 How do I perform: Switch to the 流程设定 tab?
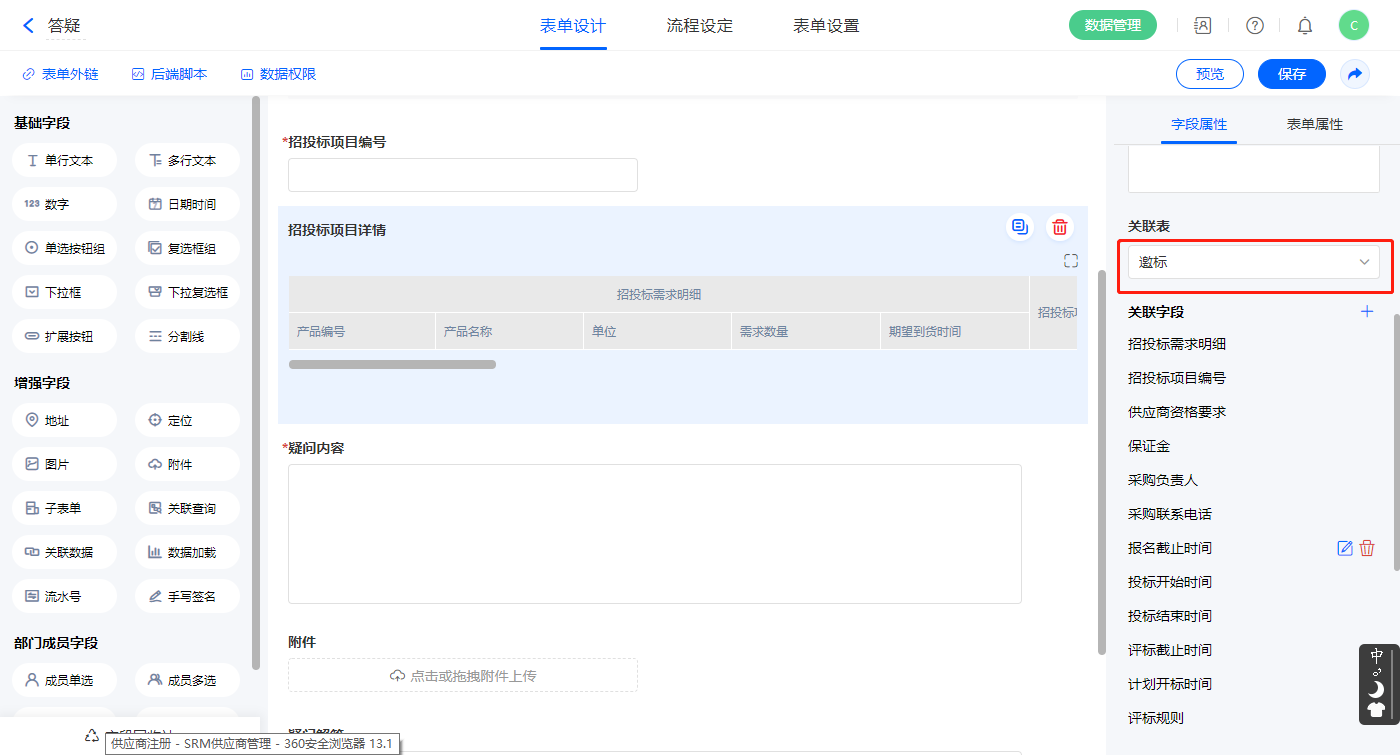(x=699, y=26)
